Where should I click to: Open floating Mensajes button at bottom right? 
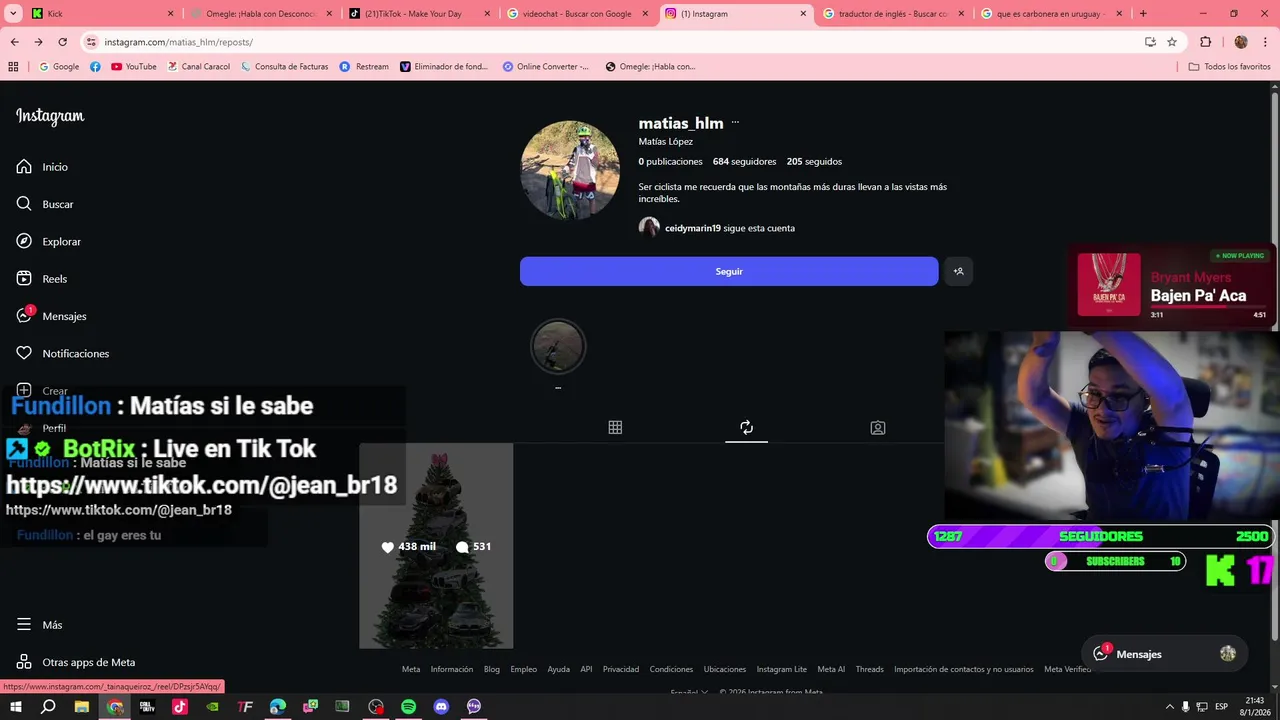click(1166, 654)
